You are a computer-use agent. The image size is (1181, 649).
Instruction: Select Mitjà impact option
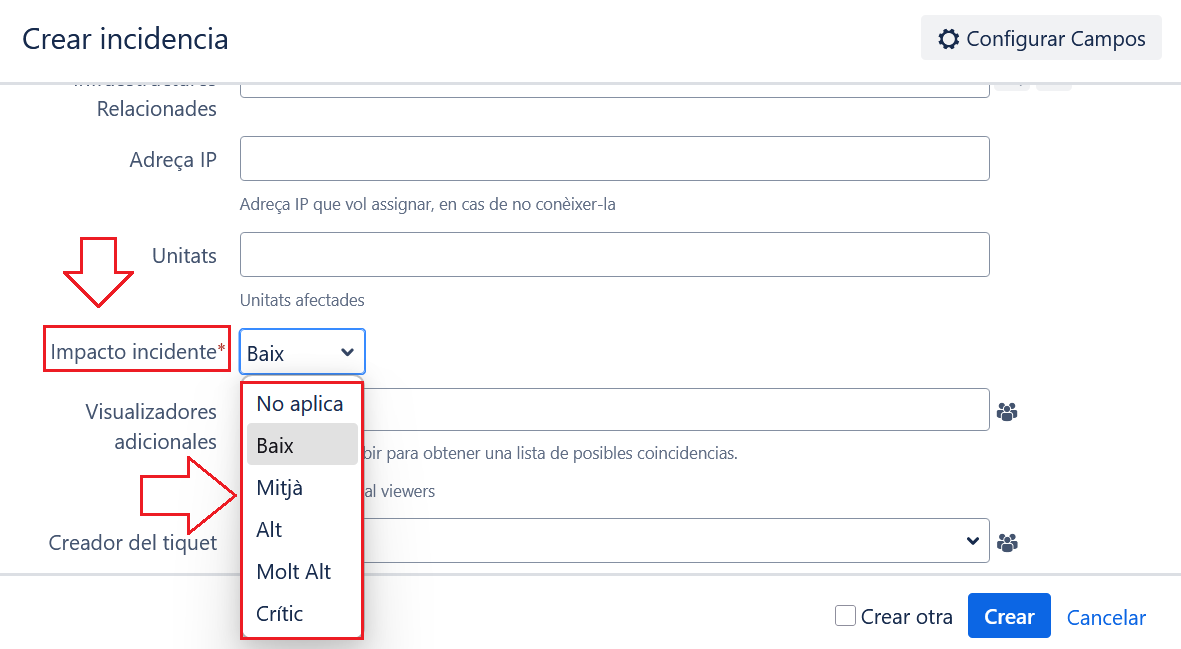pyautogui.click(x=300, y=487)
